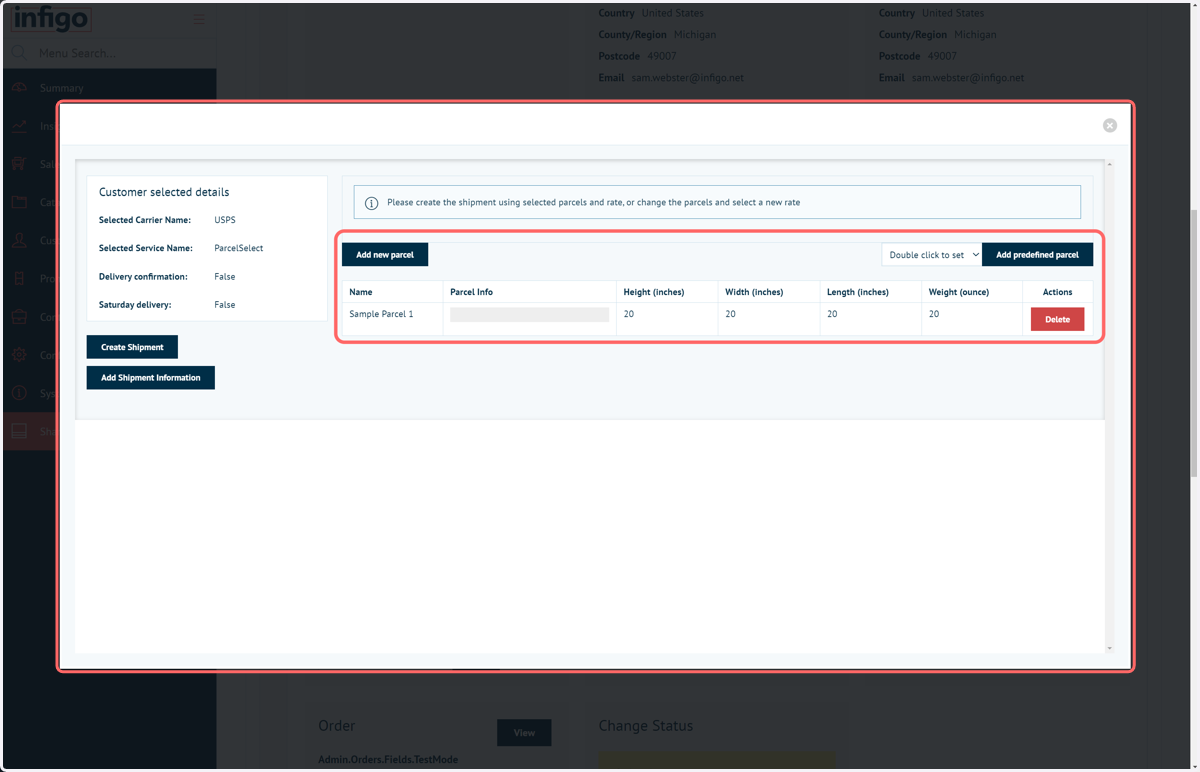This screenshot has width=1200, height=772.
Task: Click the 'Delivery confirmation:' label
Action: click(143, 276)
